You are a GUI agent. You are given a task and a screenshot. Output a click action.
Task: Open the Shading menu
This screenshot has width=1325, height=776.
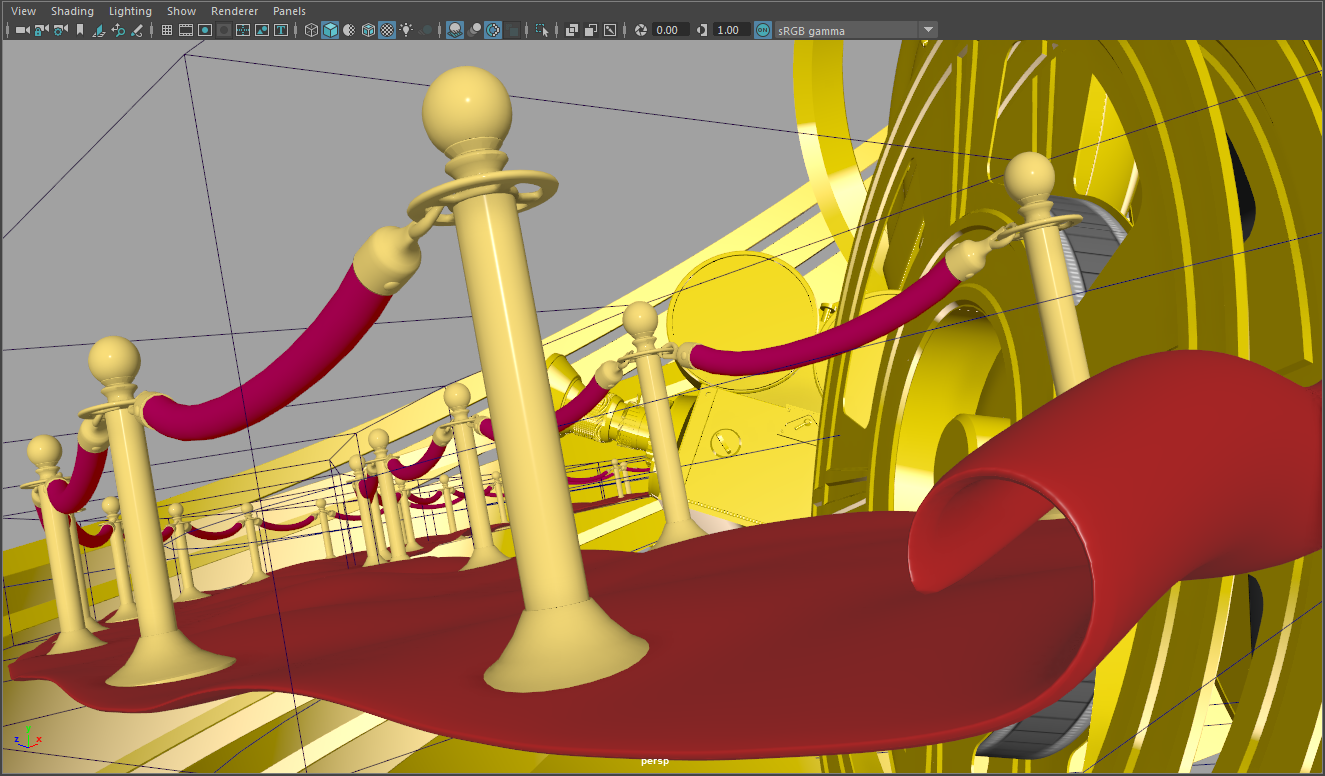click(x=72, y=11)
